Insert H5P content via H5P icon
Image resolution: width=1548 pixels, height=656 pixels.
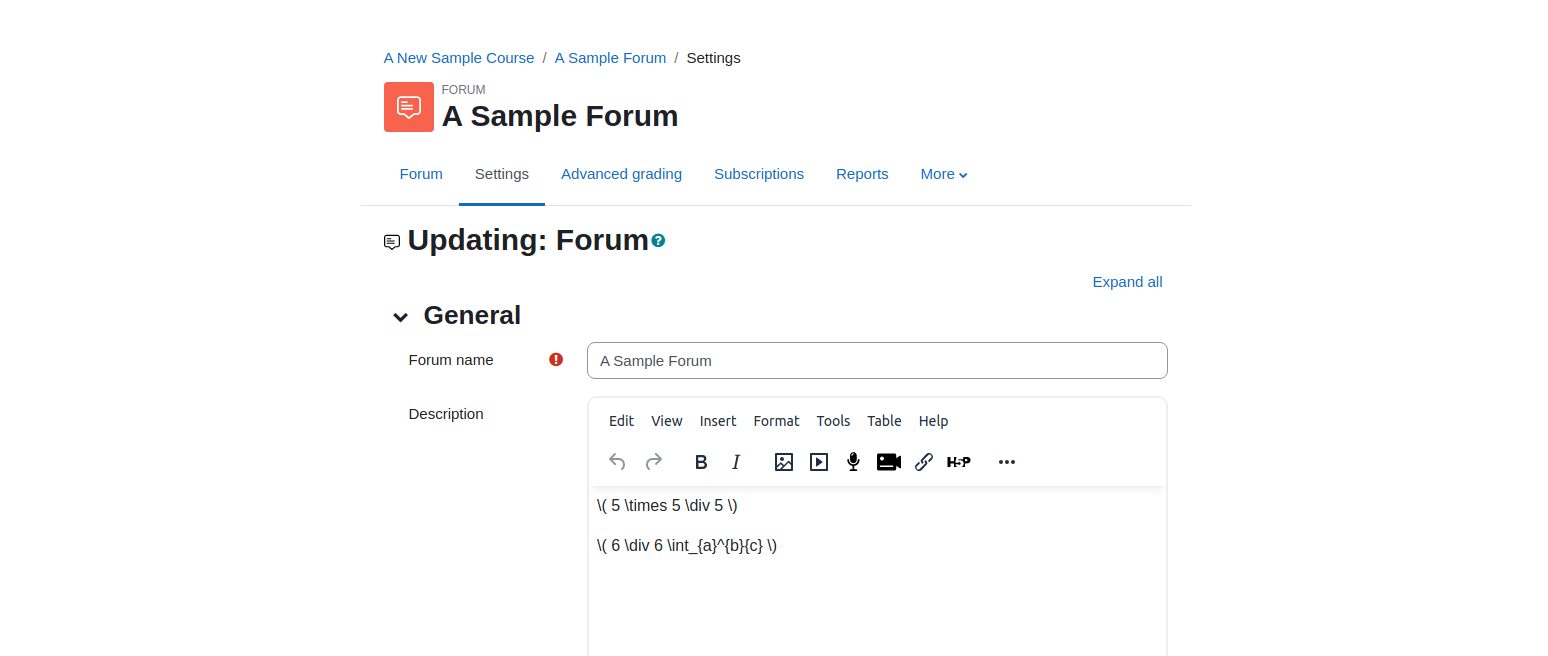tap(959, 462)
